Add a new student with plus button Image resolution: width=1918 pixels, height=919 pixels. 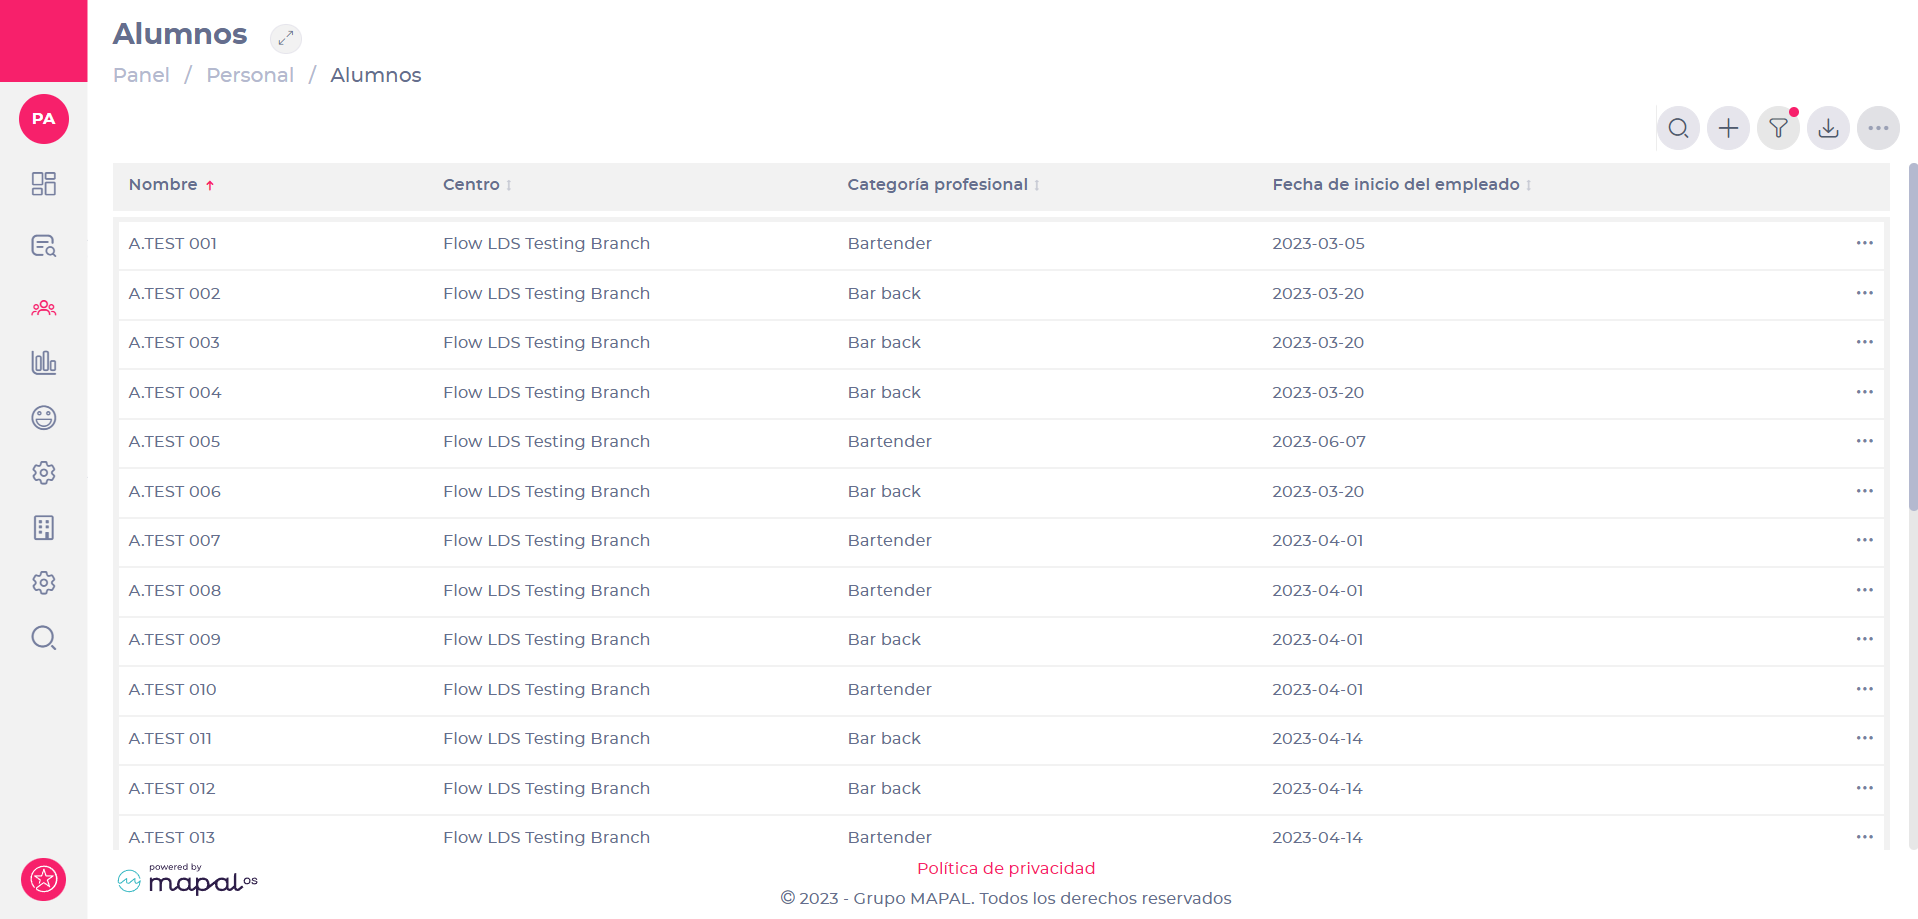(x=1728, y=128)
